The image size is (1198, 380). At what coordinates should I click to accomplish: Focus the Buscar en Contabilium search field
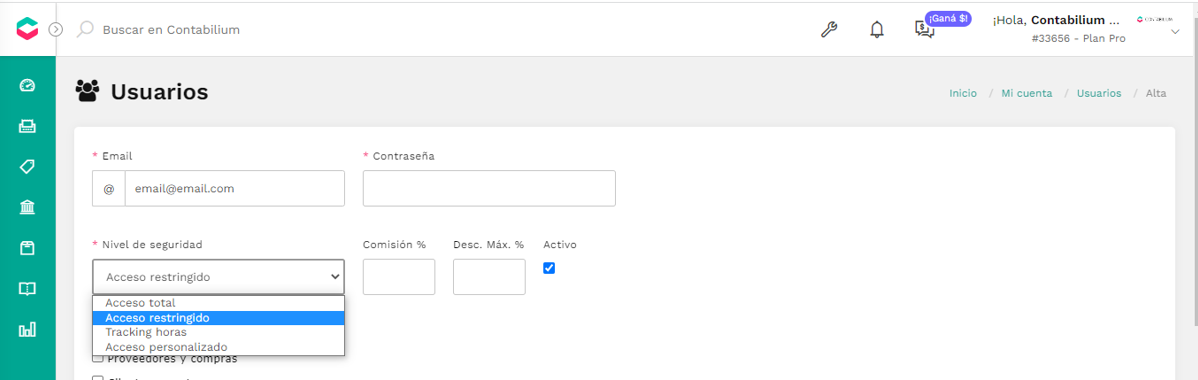pos(171,30)
